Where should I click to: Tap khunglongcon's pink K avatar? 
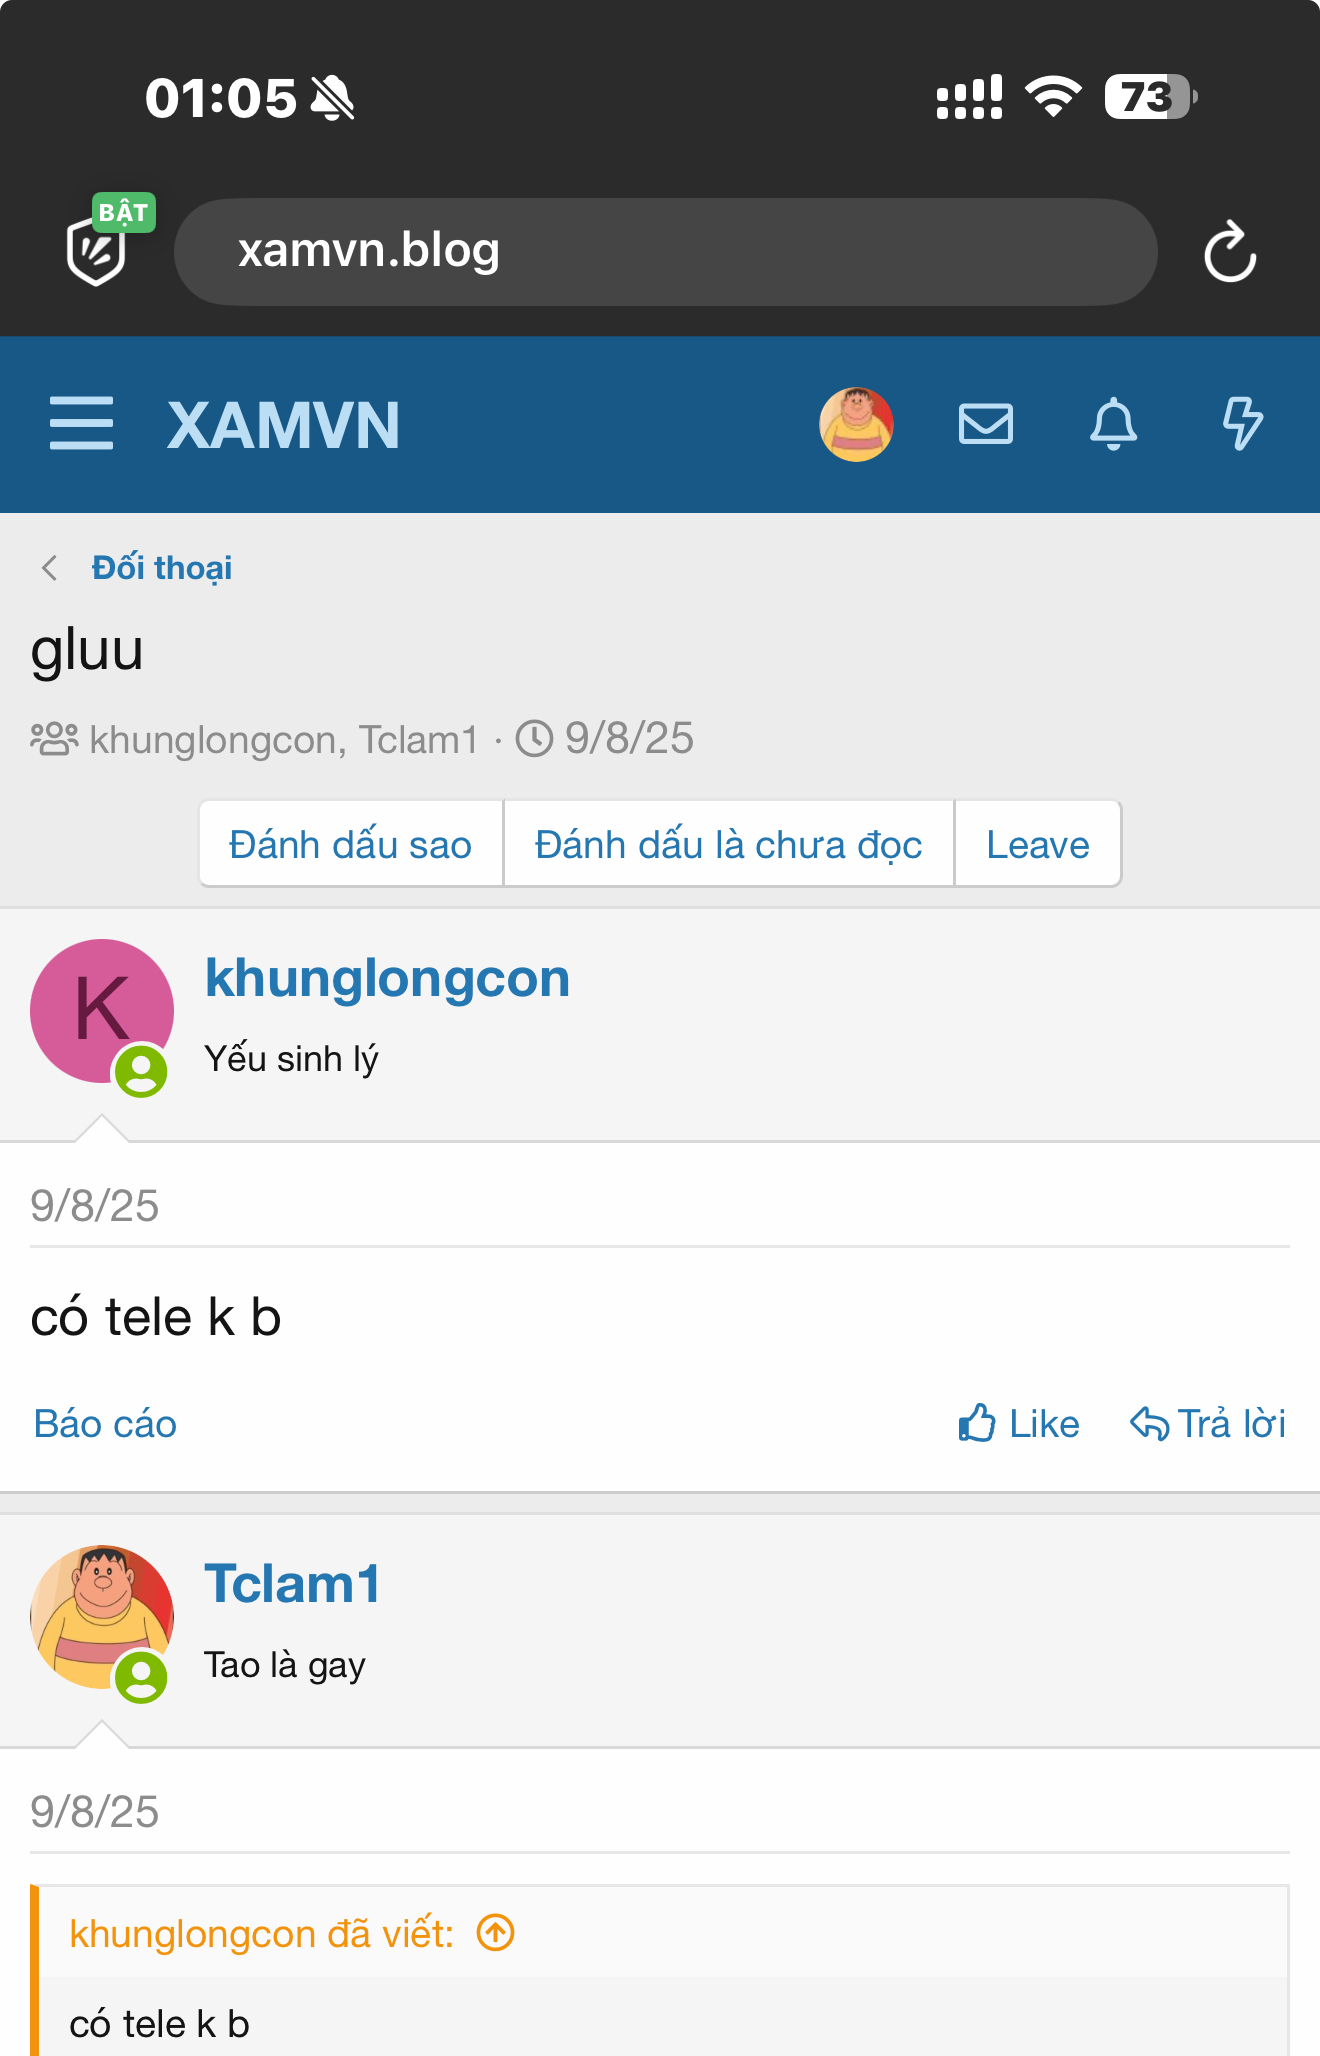point(102,1011)
